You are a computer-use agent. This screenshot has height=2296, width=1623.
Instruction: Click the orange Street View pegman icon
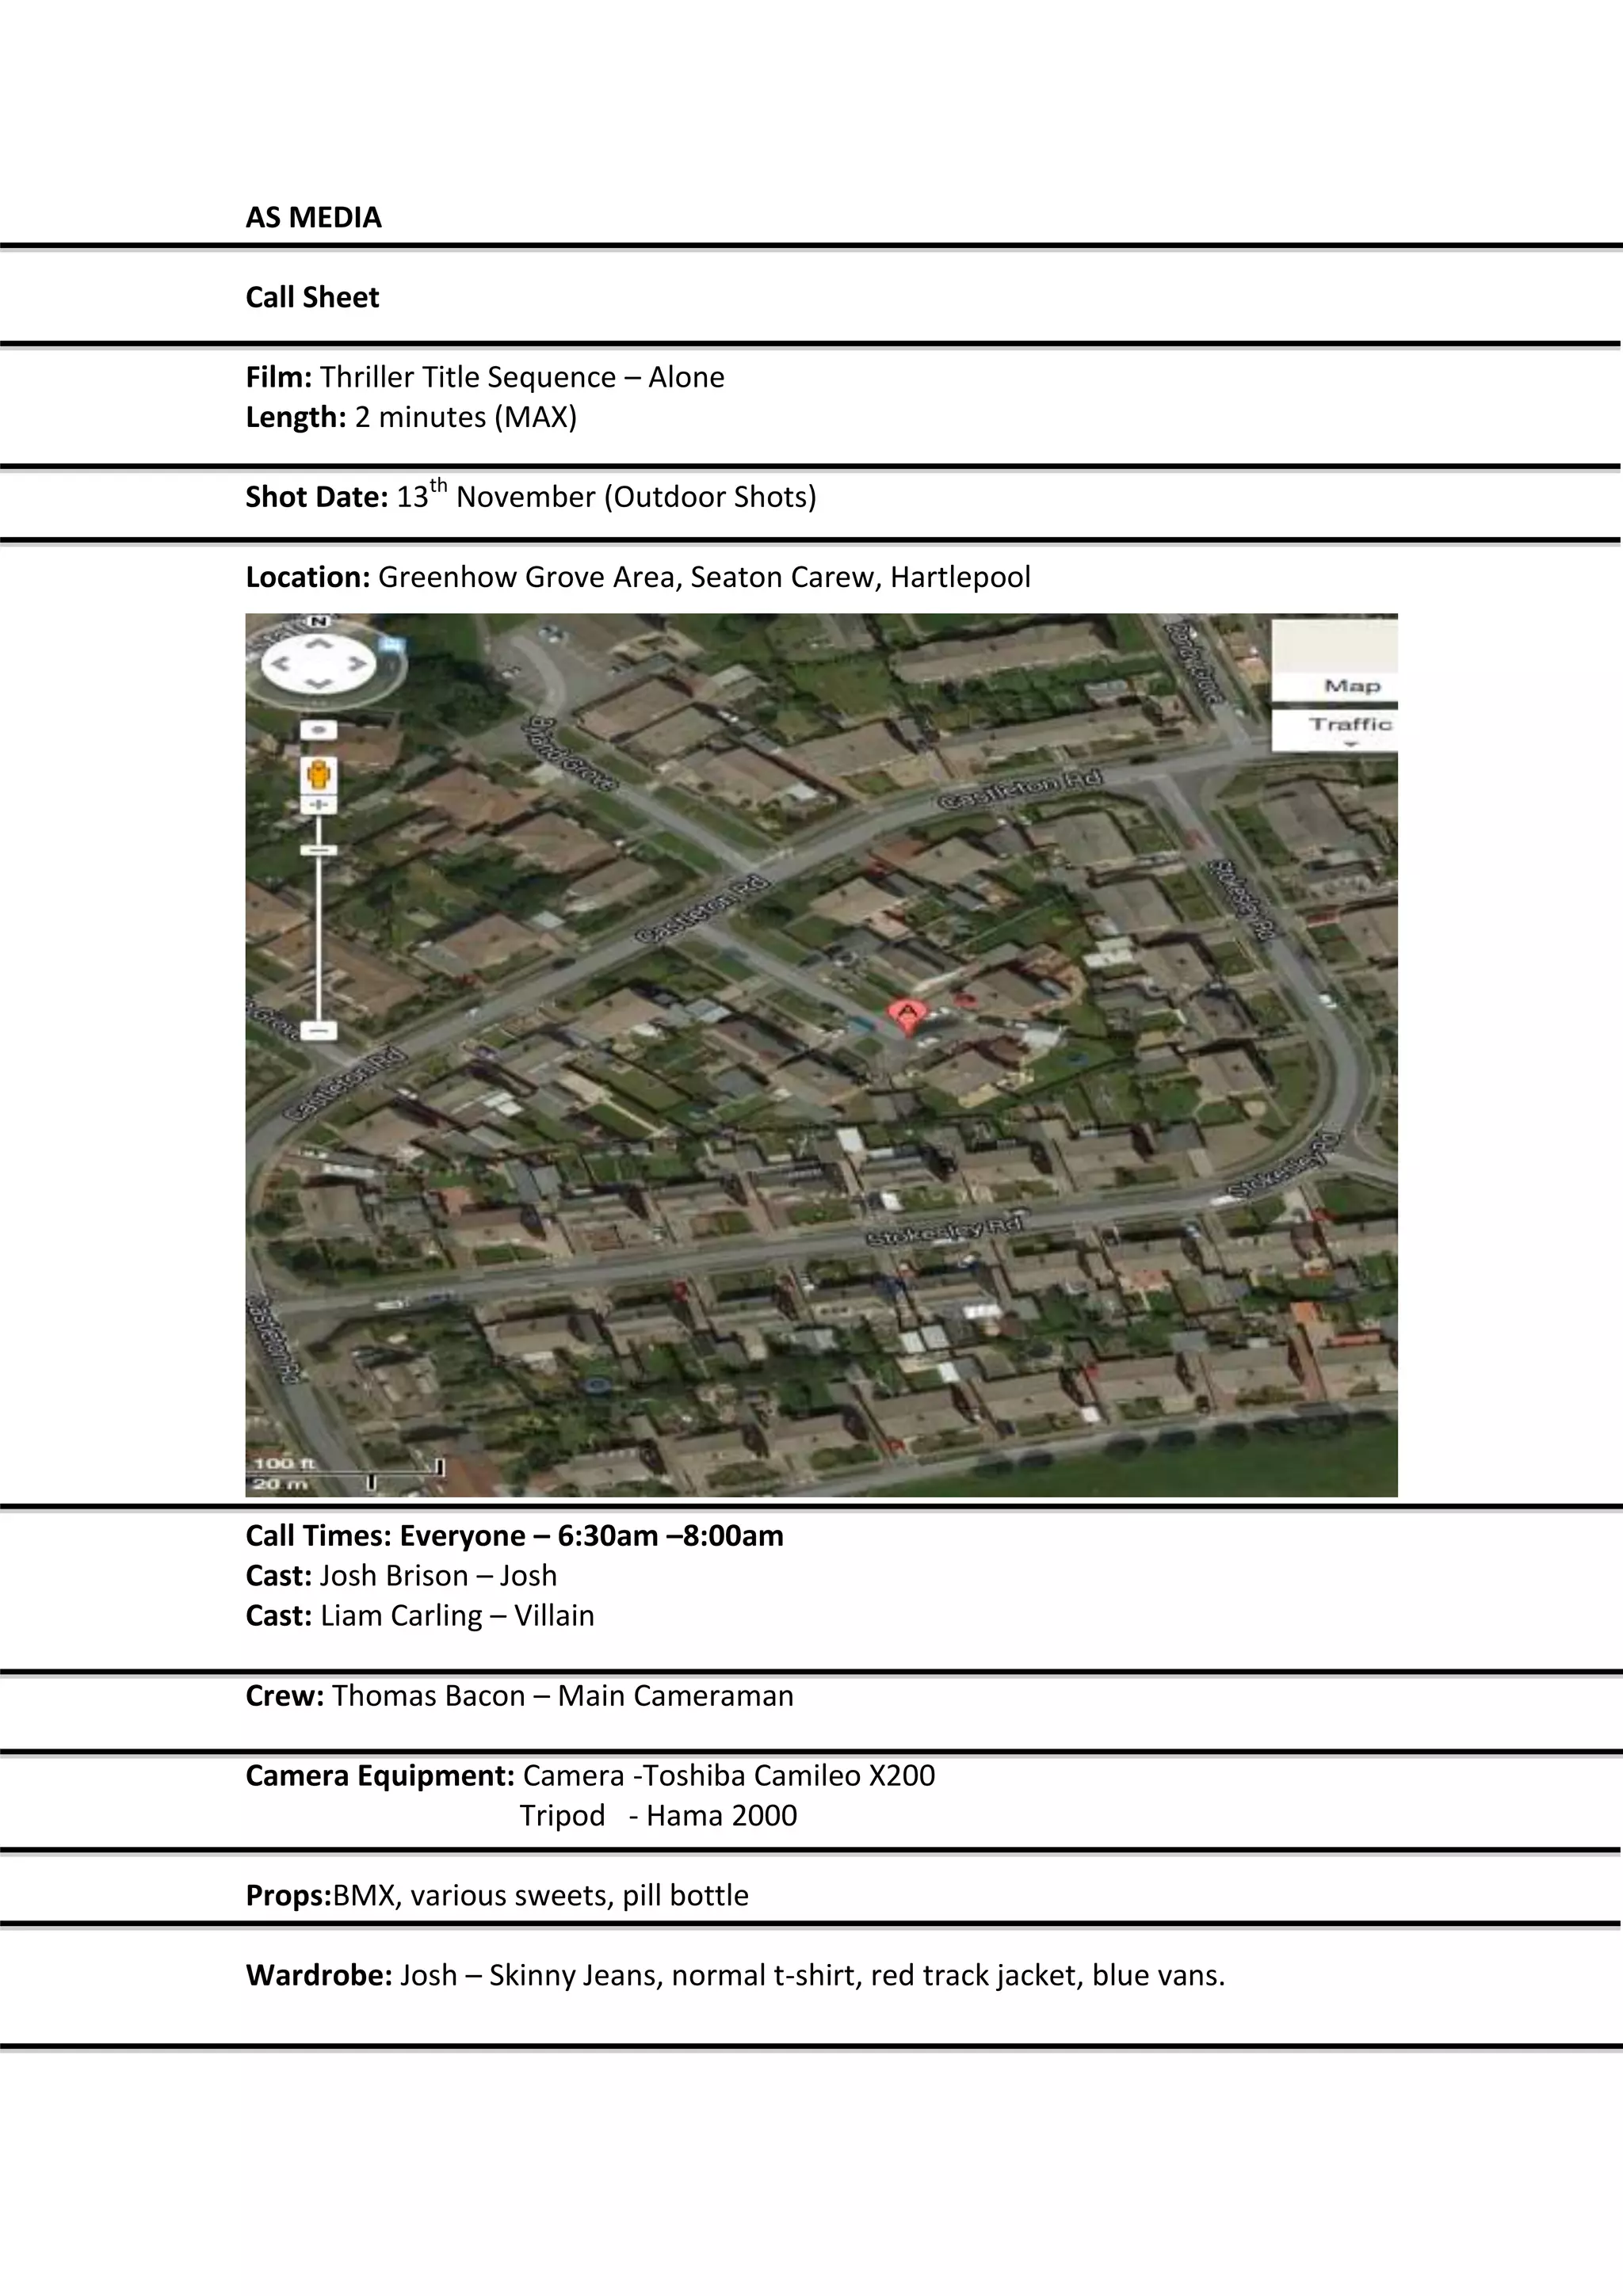tap(318, 775)
